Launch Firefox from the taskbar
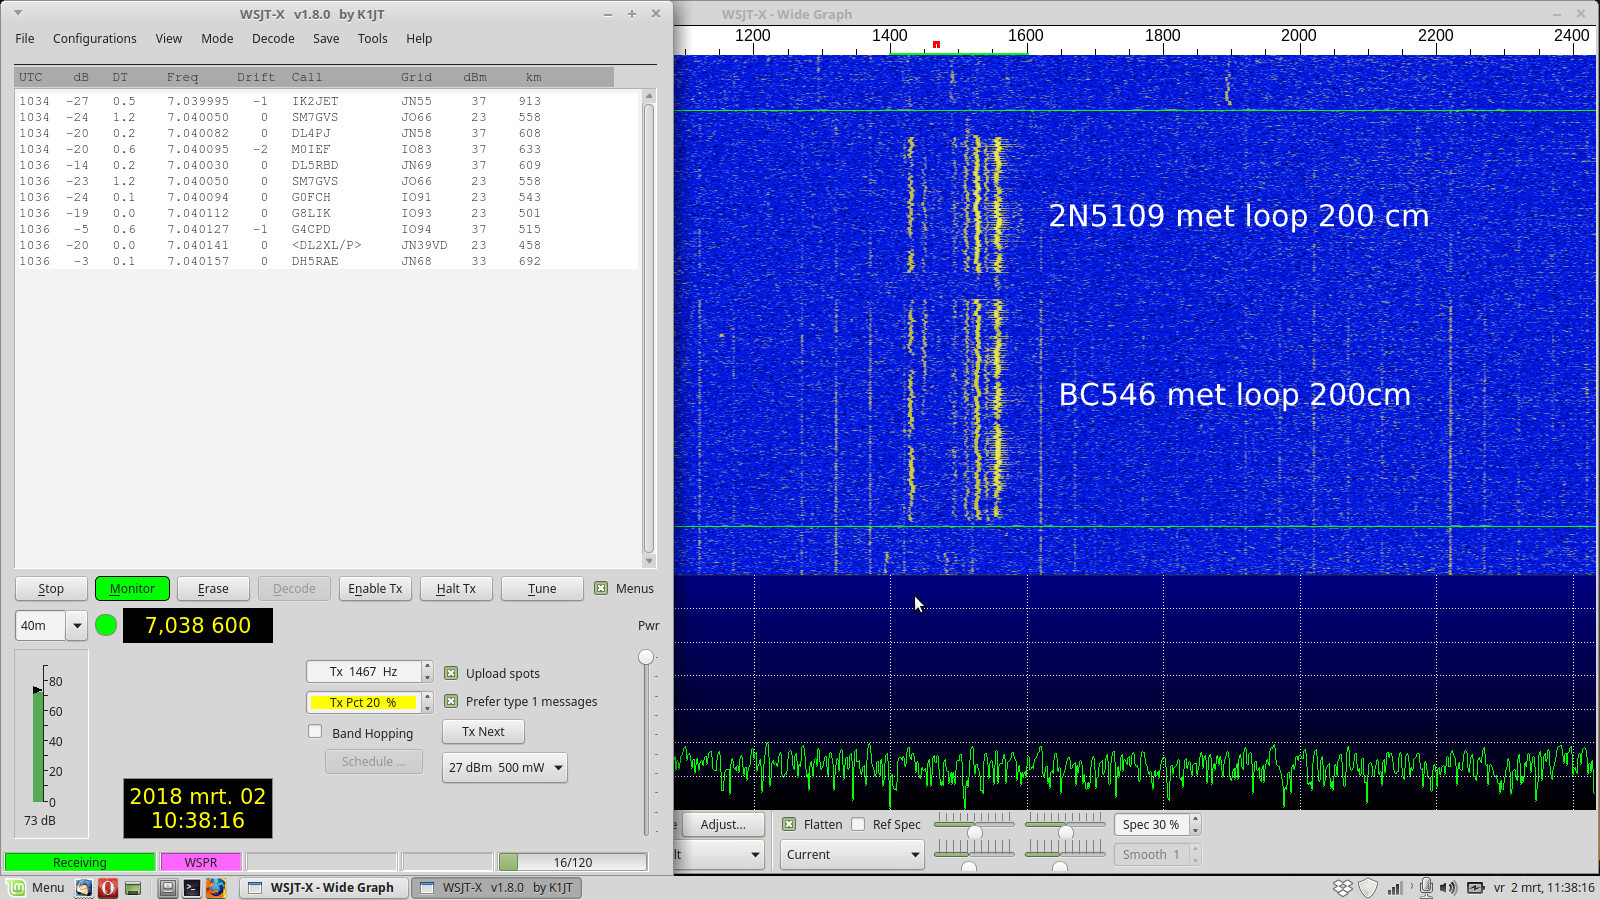The image size is (1600, 900). 215,888
